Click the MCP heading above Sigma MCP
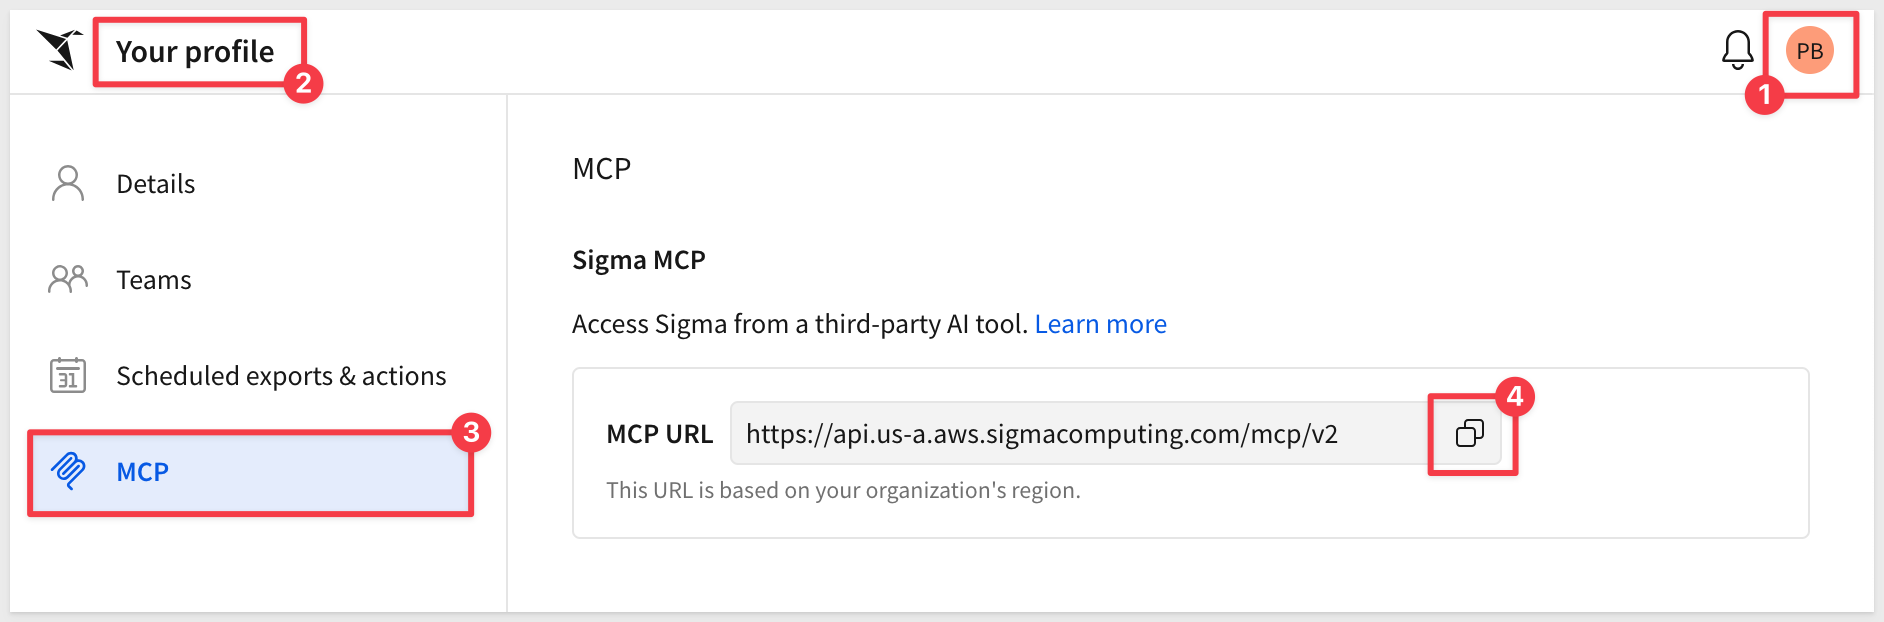1884x622 pixels. click(x=601, y=169)
